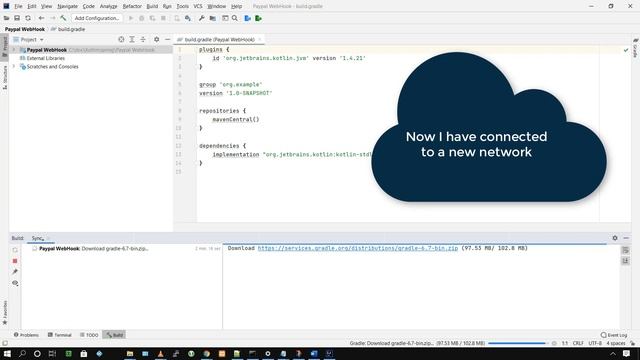Open the Terminal tool window
The height and width of the screenshot is (360, 640).
click(x=60, y=335)
